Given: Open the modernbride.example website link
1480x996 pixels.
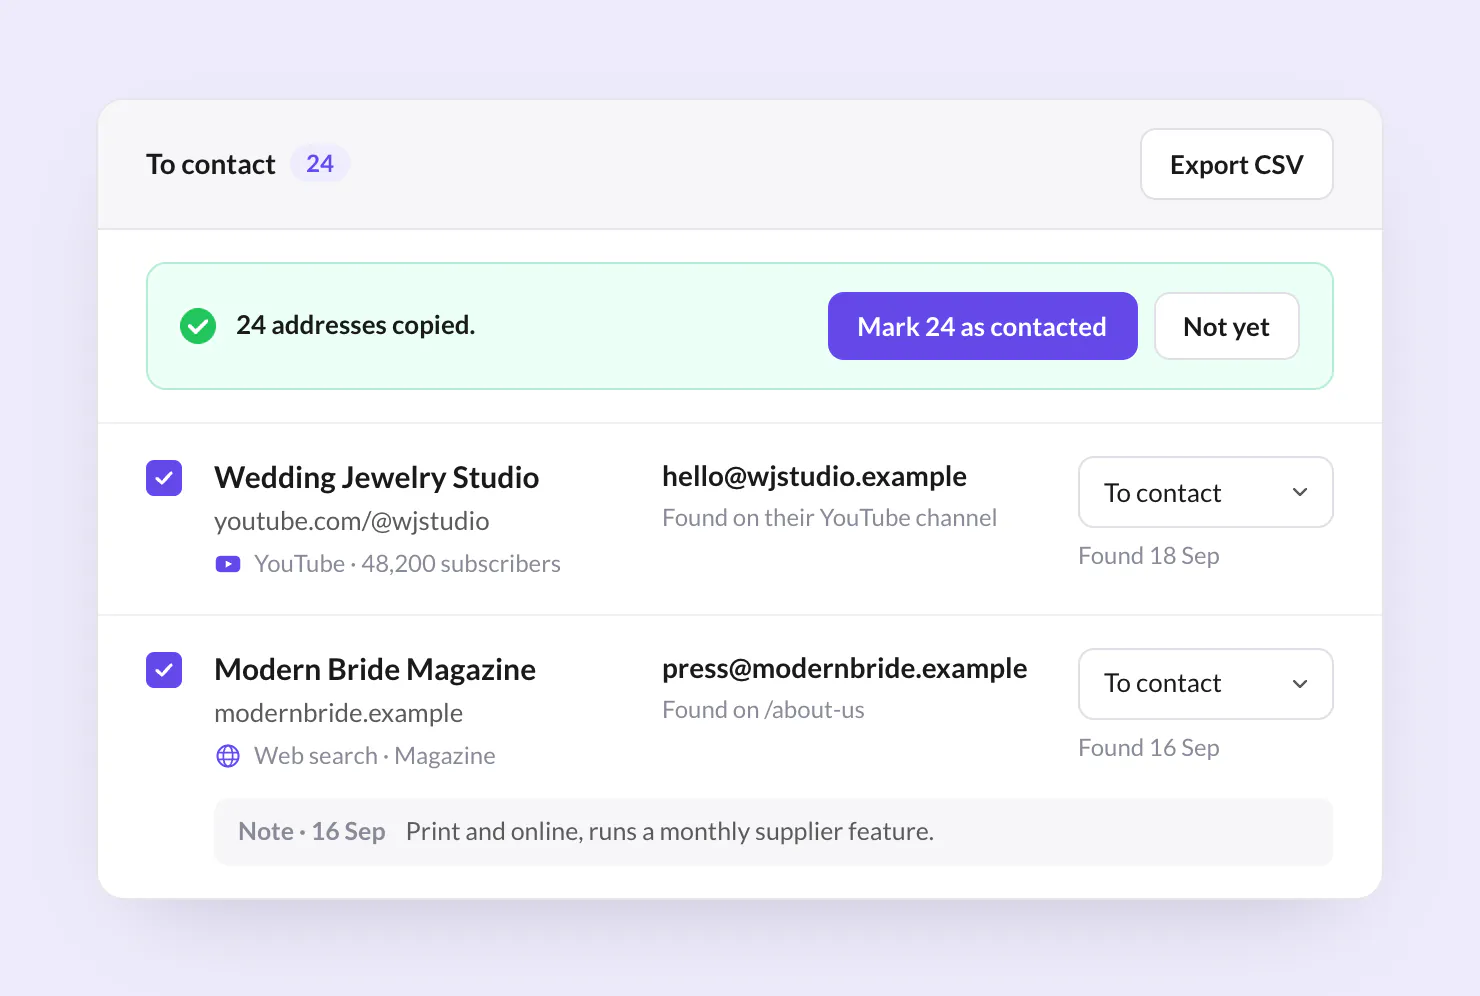Looking at the screenshot, I should click(x=339, y=713).
